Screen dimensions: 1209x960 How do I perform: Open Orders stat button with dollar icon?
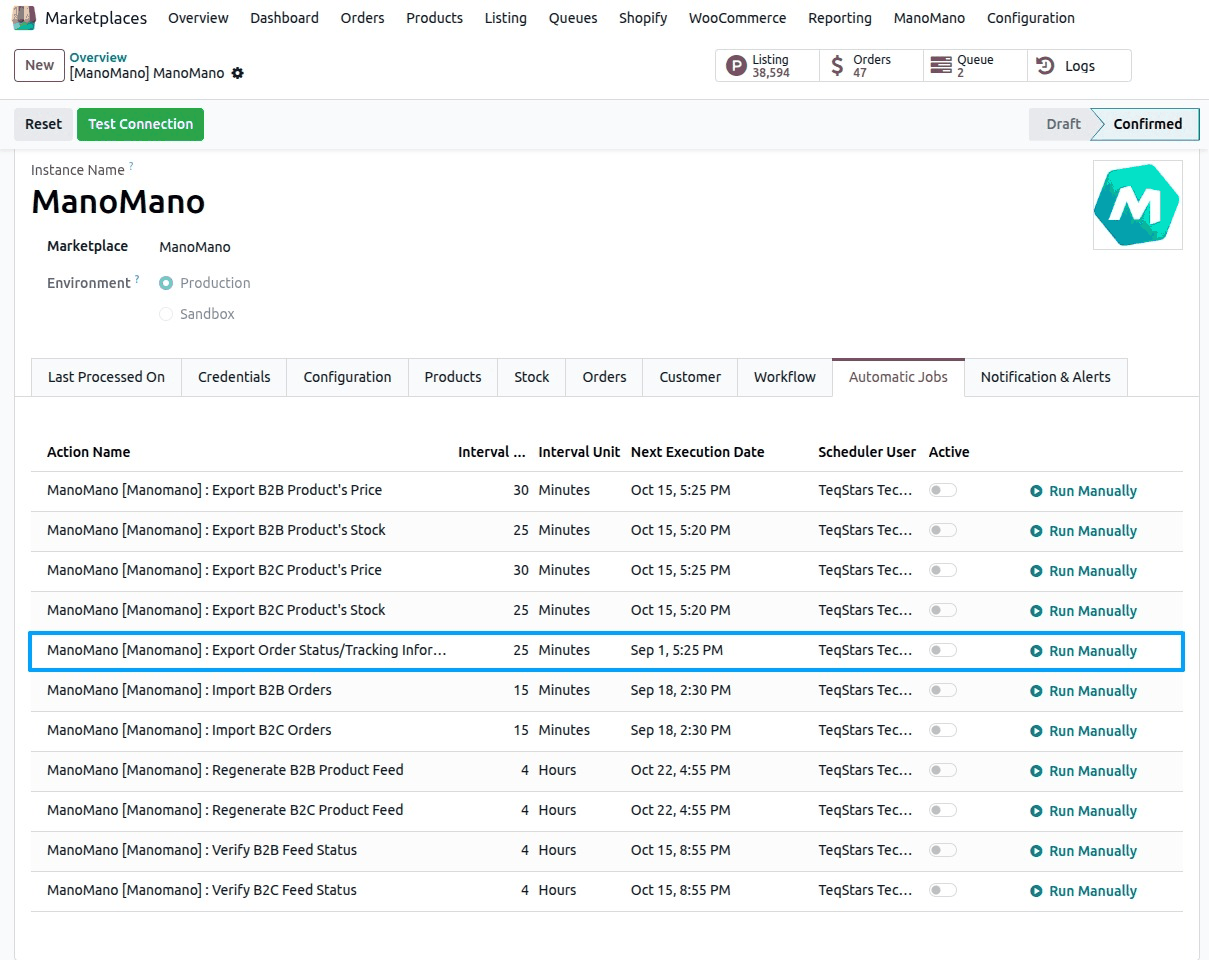[x=871, y=66]
